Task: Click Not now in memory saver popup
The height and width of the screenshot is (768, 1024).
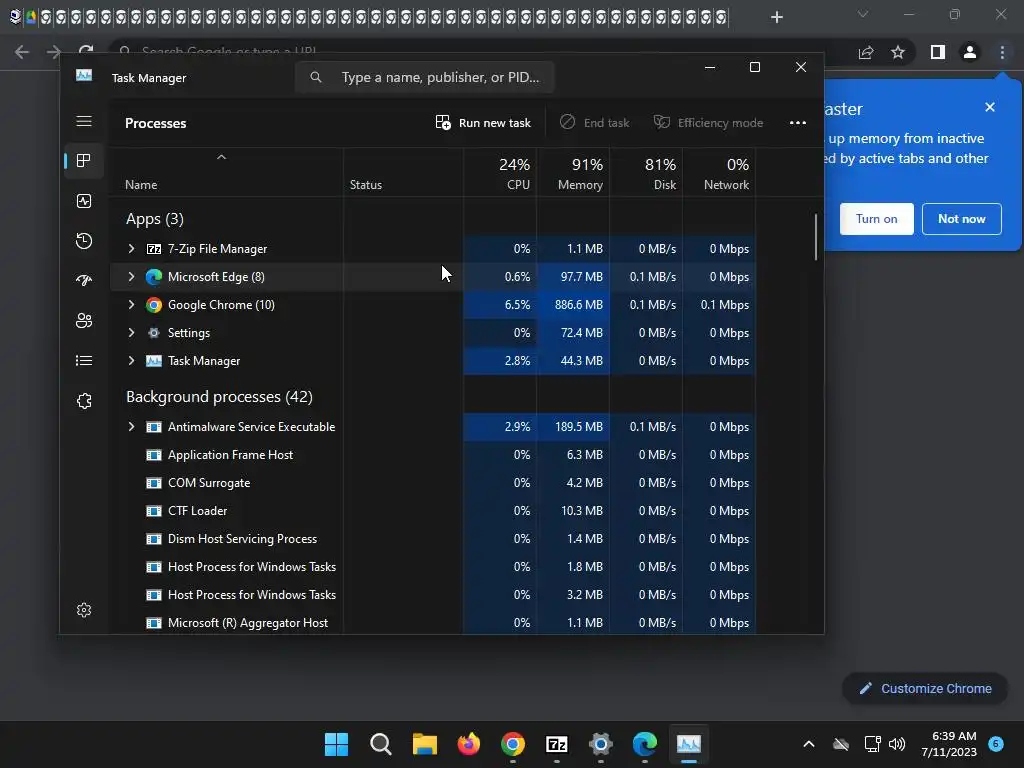Action: (961, 219)
